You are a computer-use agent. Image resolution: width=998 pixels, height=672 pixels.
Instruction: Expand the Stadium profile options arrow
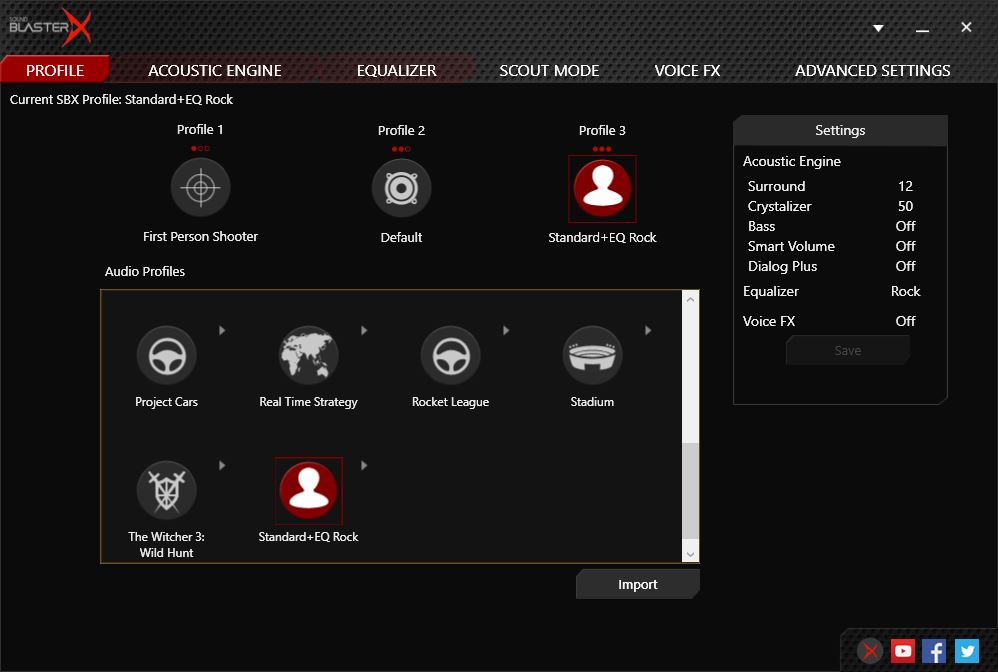(x=648, y=330)
